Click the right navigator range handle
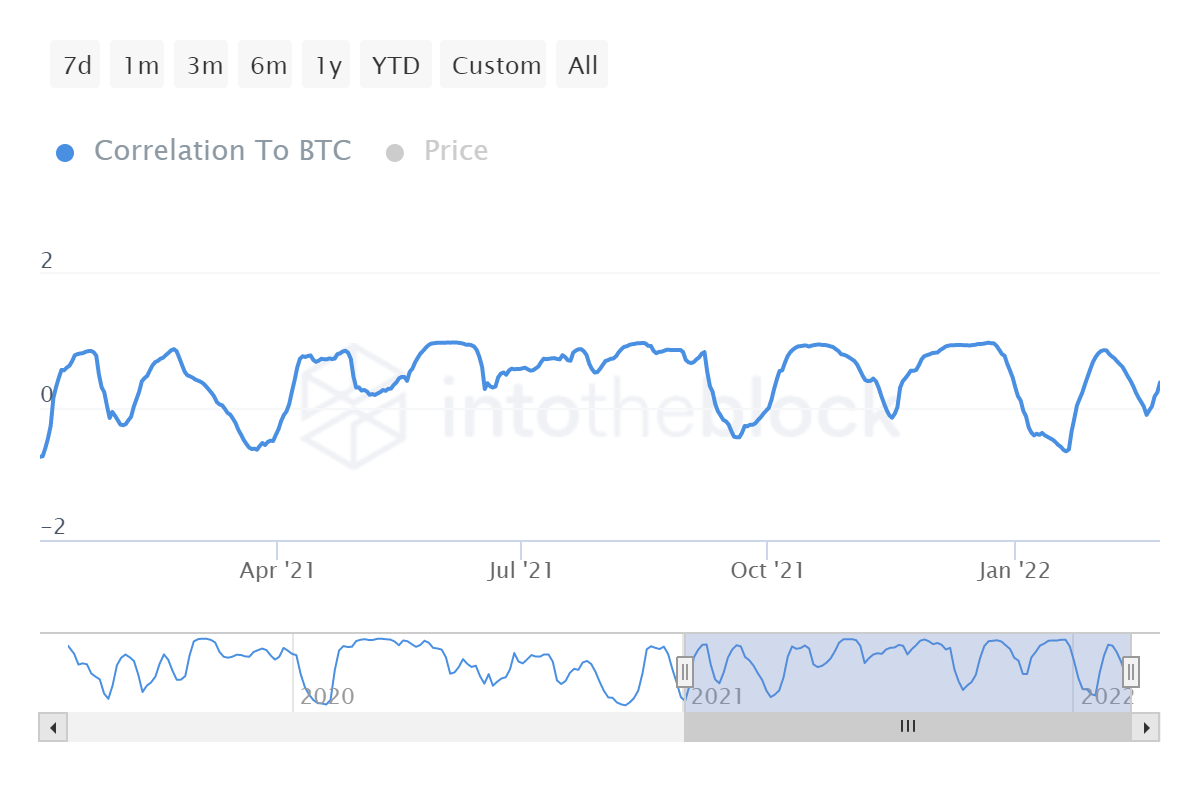Screen dimensions: 1200x800 [1131, 671]
